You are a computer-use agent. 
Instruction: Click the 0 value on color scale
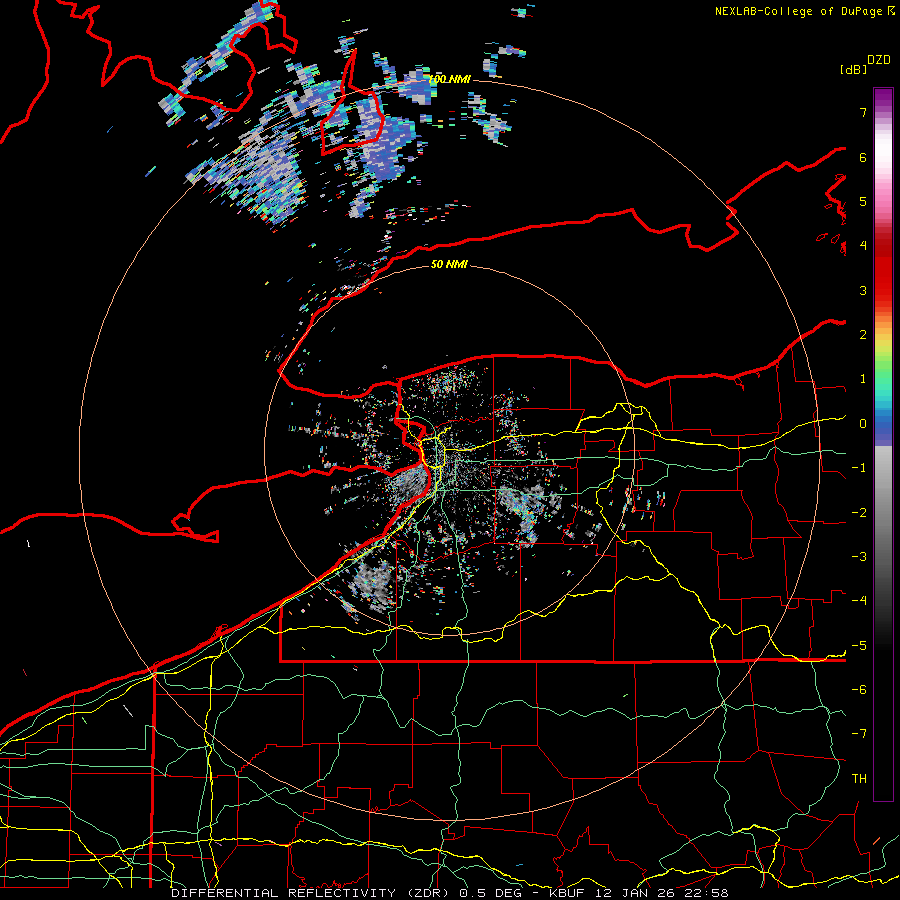[x=863, y=424]
